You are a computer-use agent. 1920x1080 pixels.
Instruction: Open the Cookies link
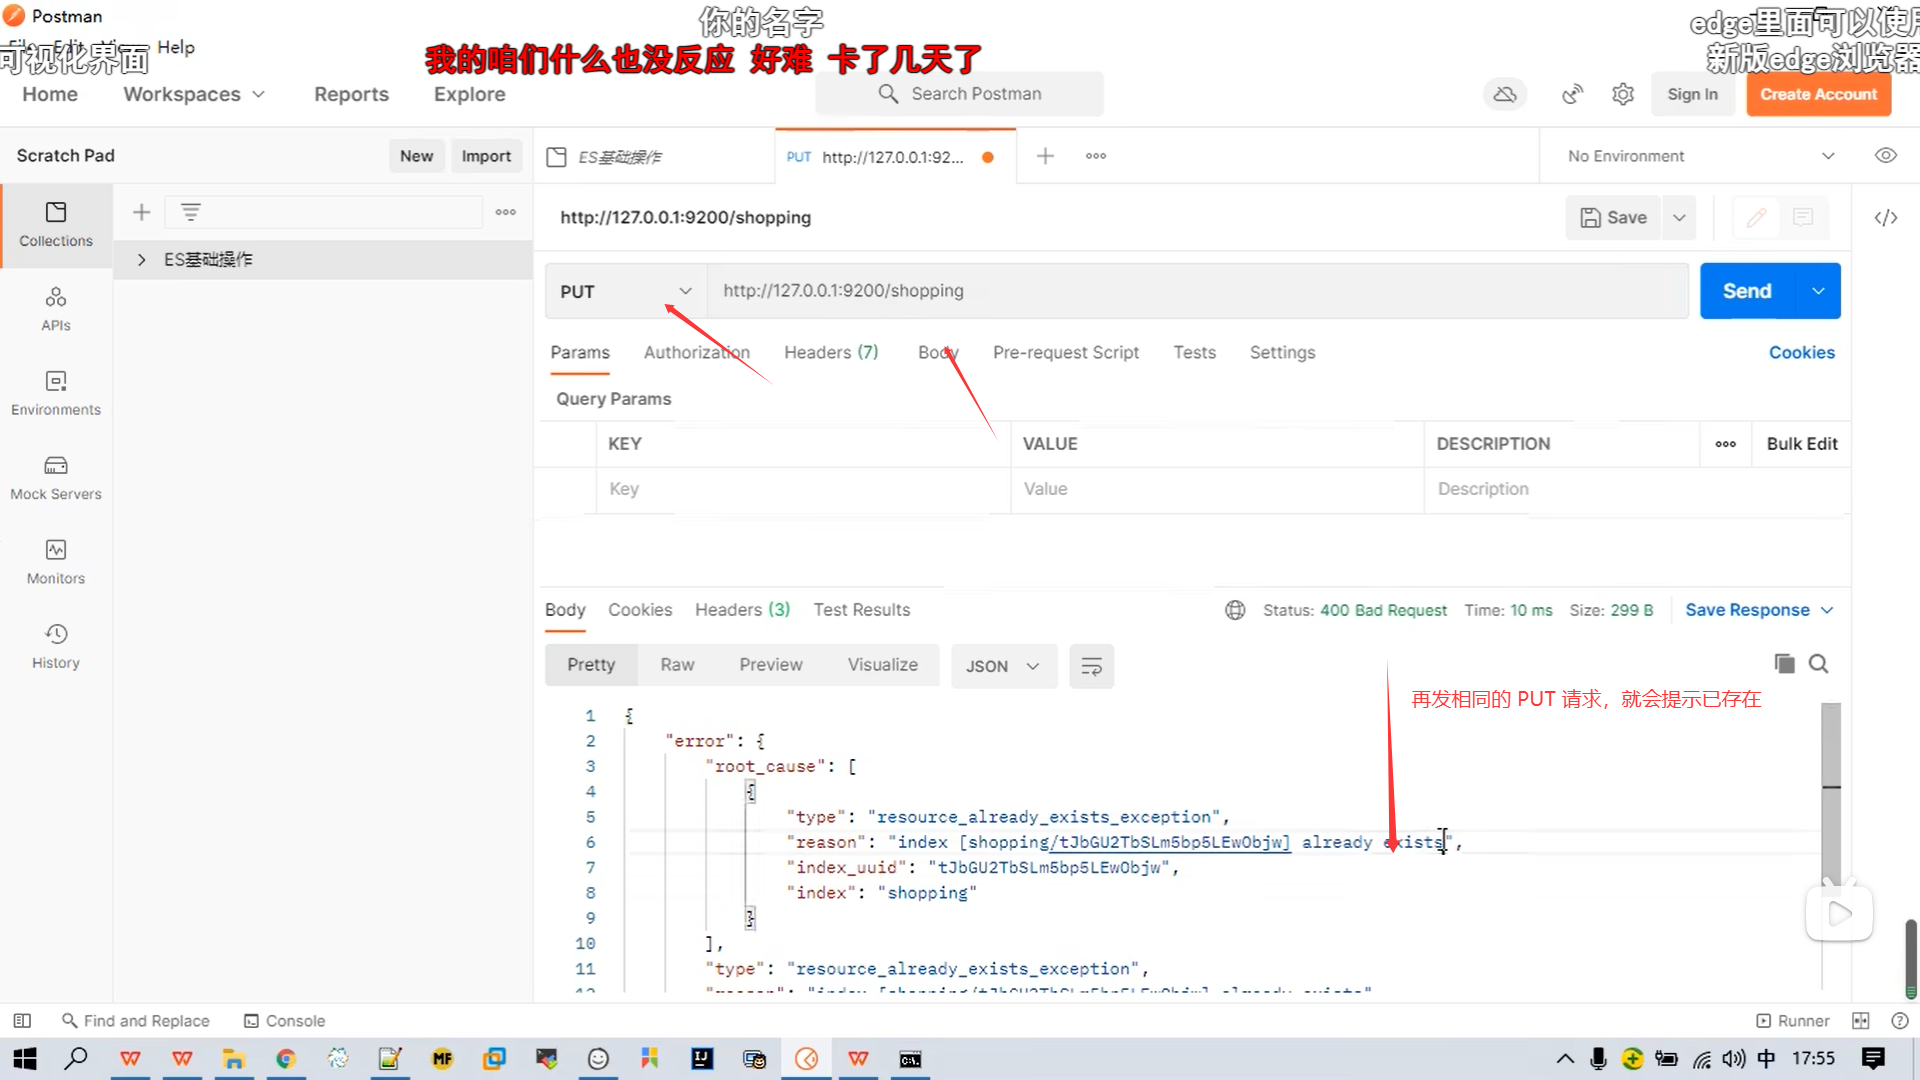[x=1801, y=352]
